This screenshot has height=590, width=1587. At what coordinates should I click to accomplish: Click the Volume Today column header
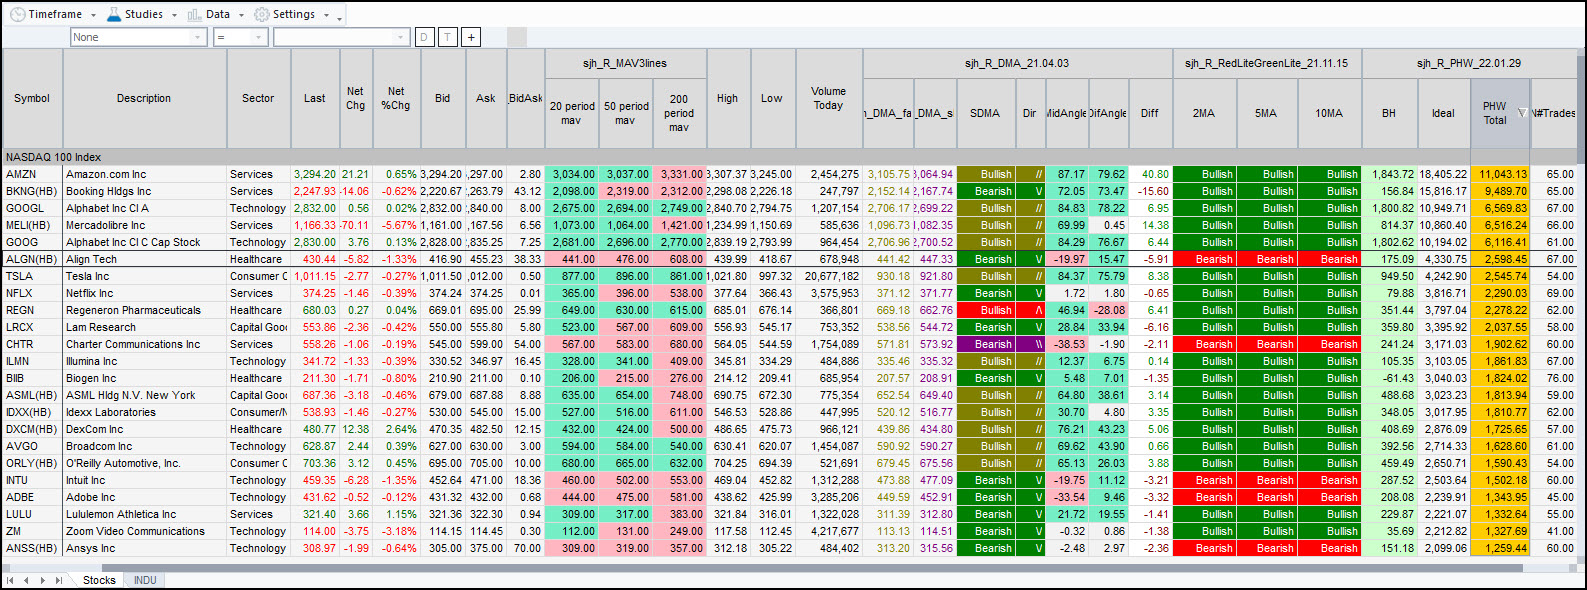click(x=828, y=98)
